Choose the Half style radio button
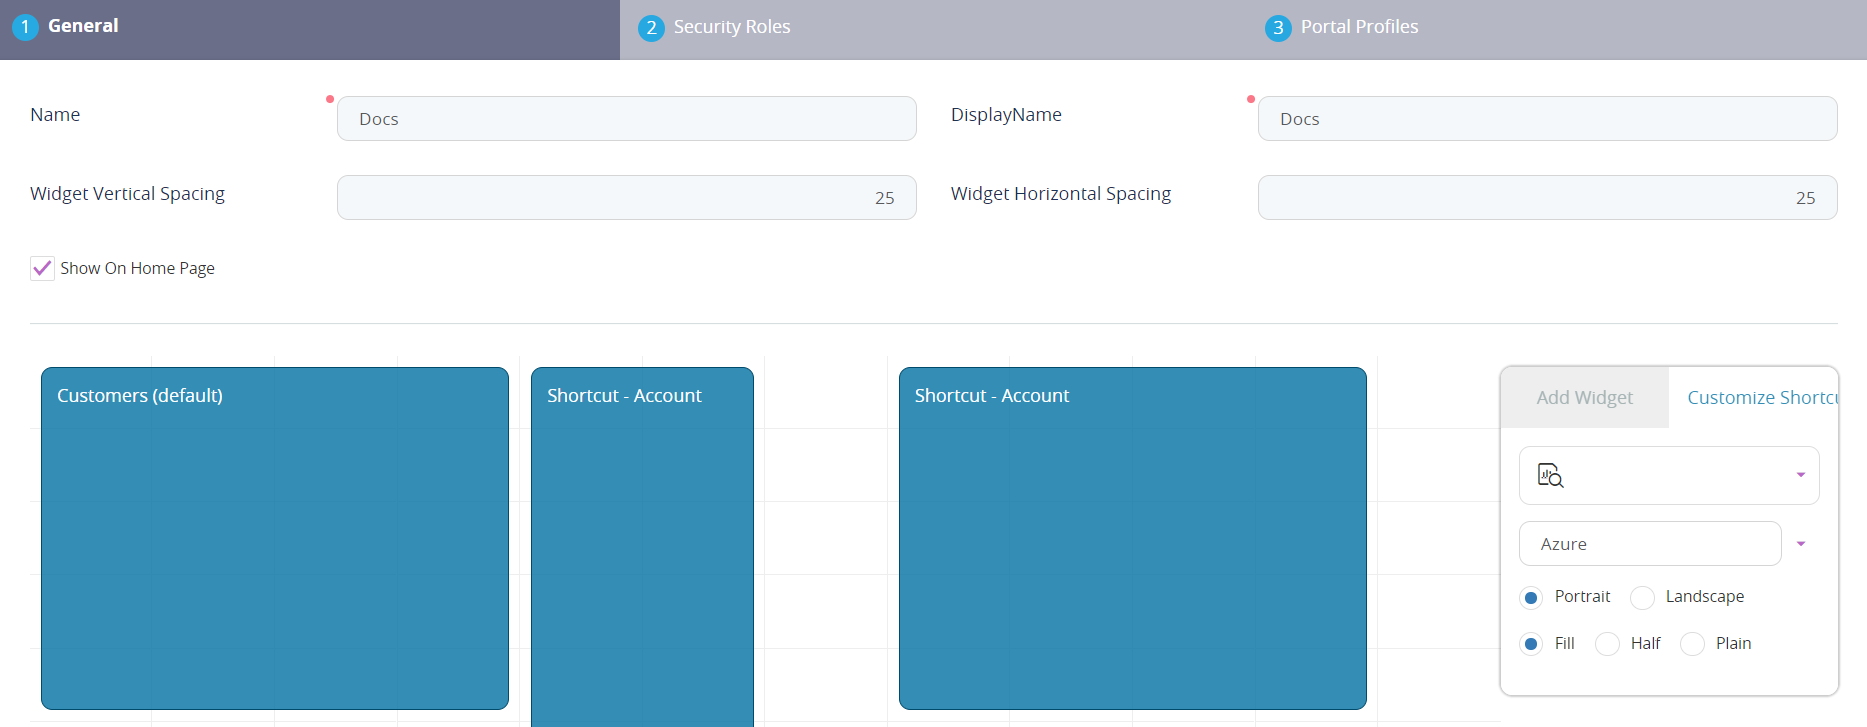This screenshot has height=727, width=1867. [1607, 644]
